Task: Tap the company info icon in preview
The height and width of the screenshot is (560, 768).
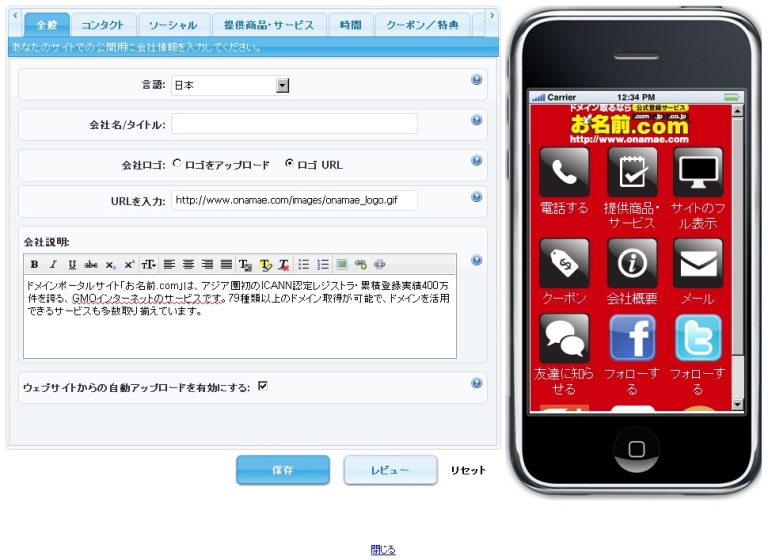Action: (632, 263)
